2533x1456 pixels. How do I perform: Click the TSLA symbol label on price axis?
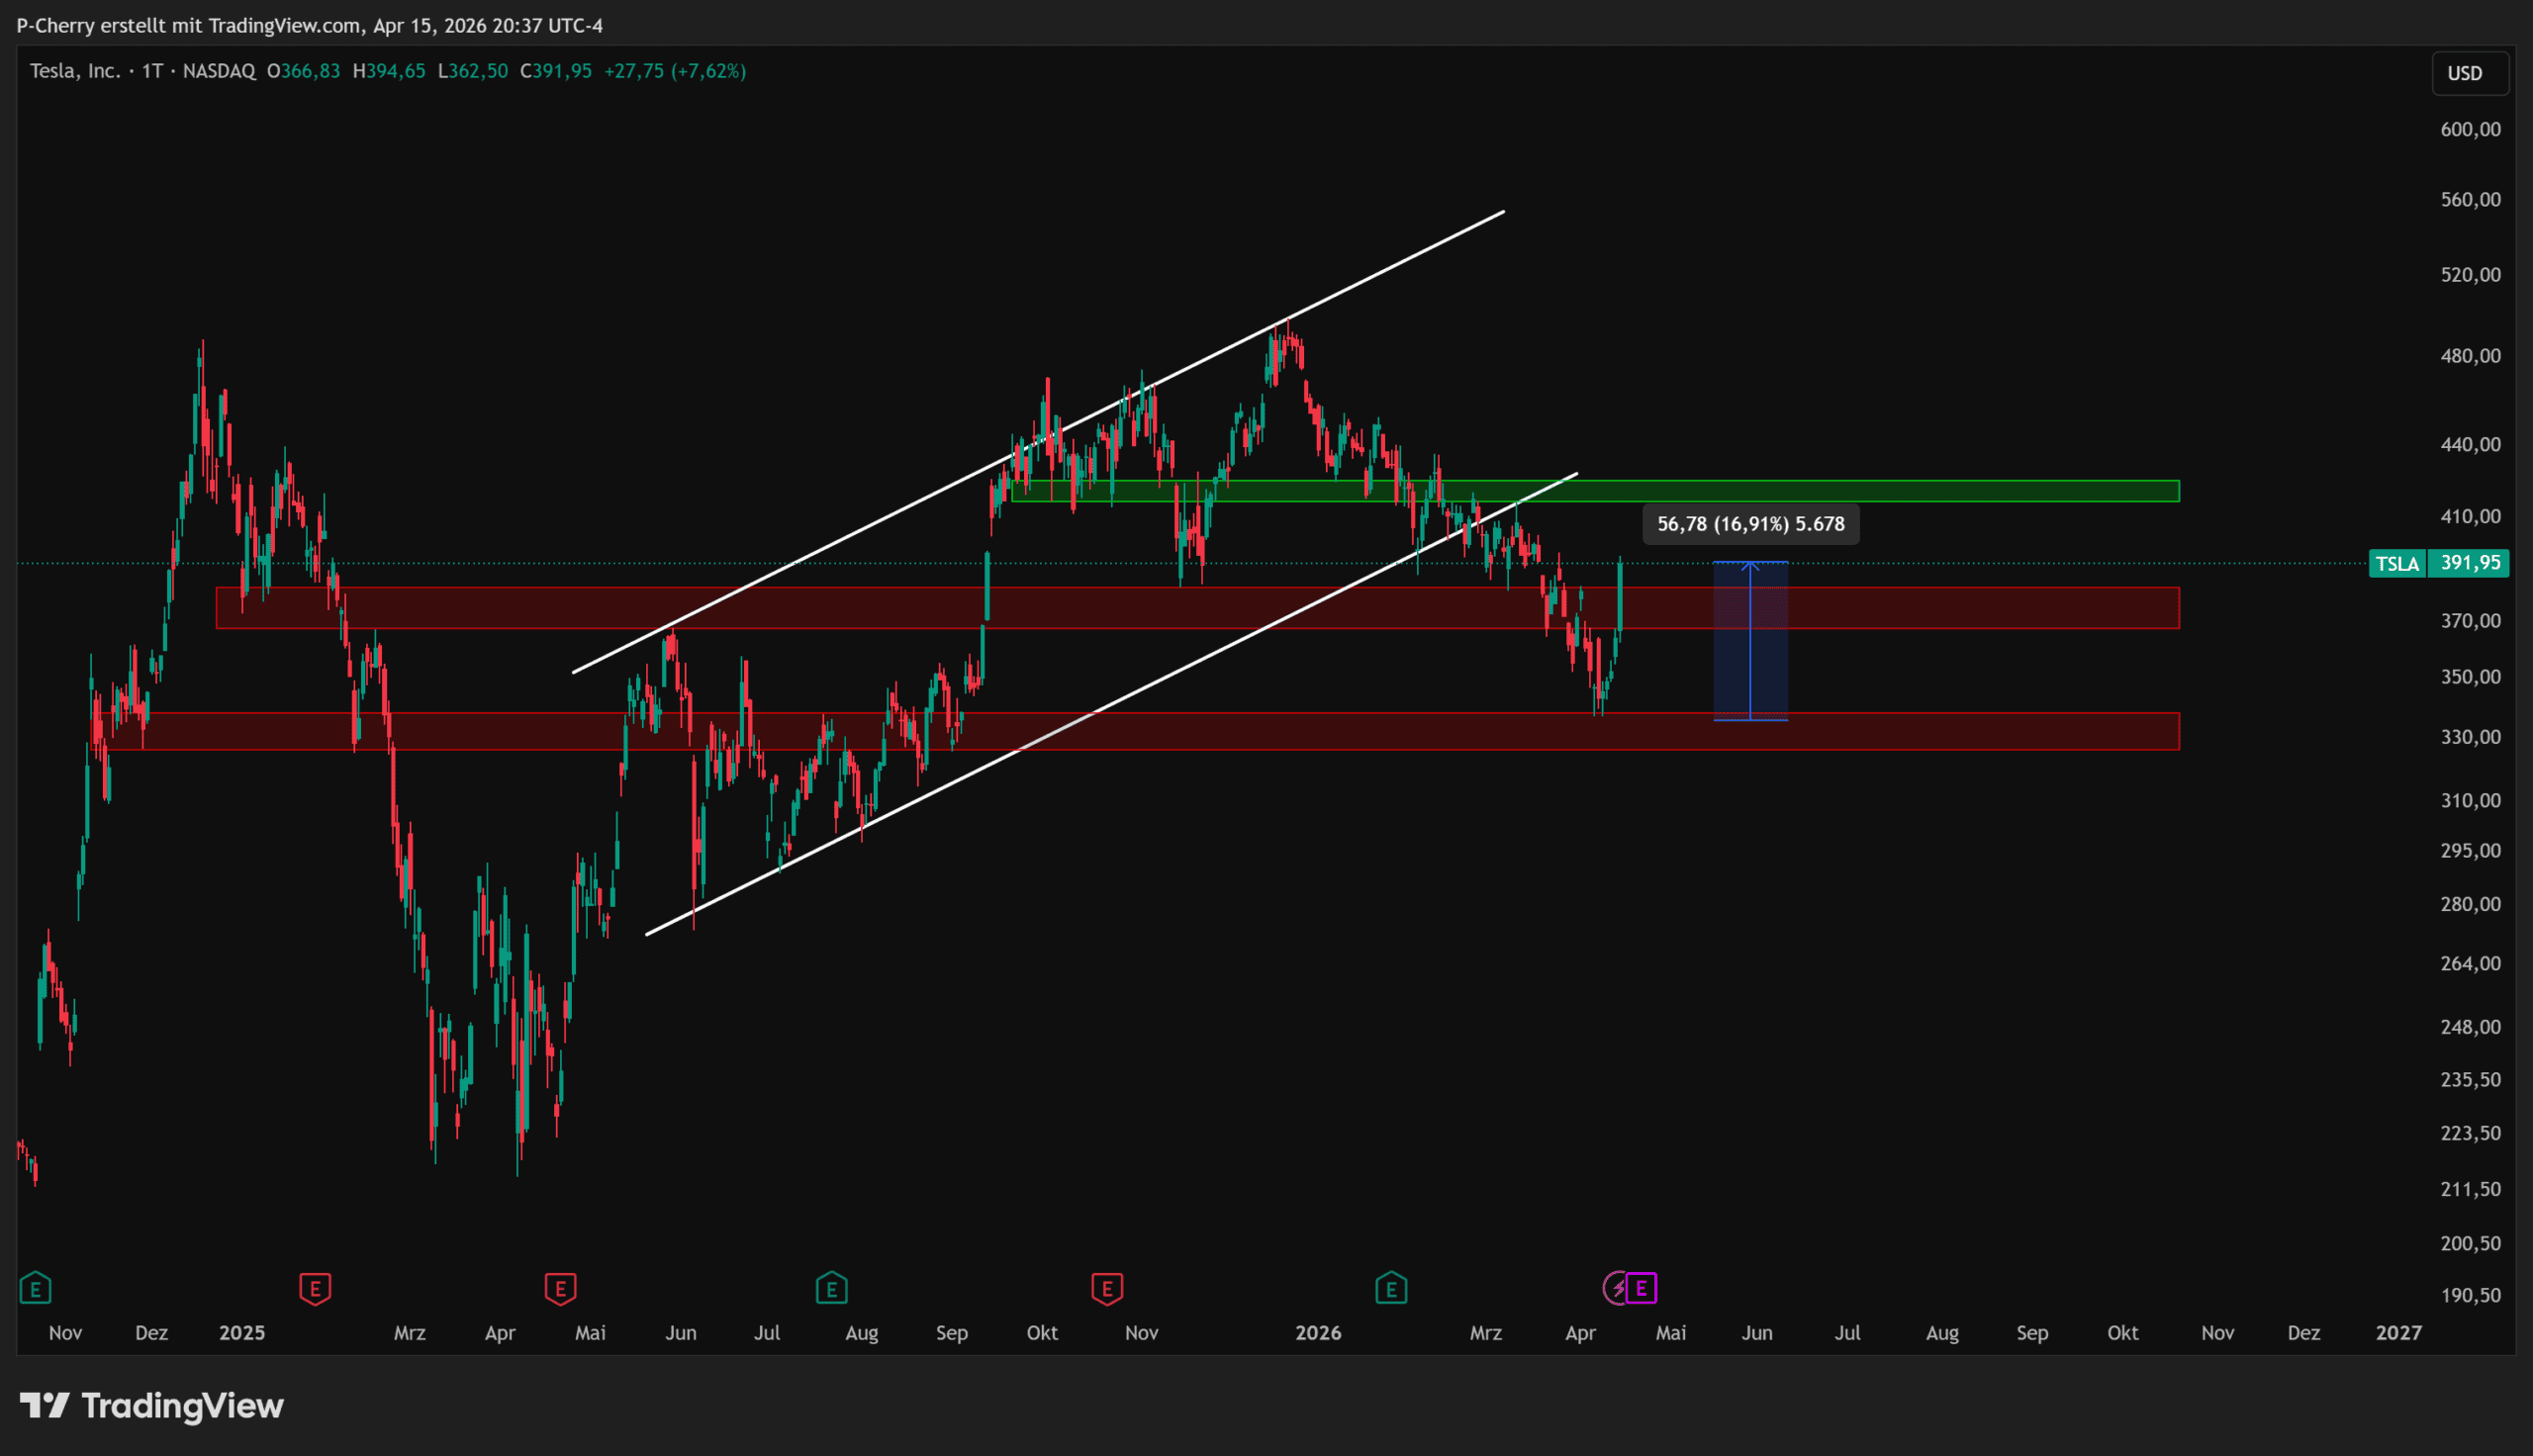tap(2397, 564)
